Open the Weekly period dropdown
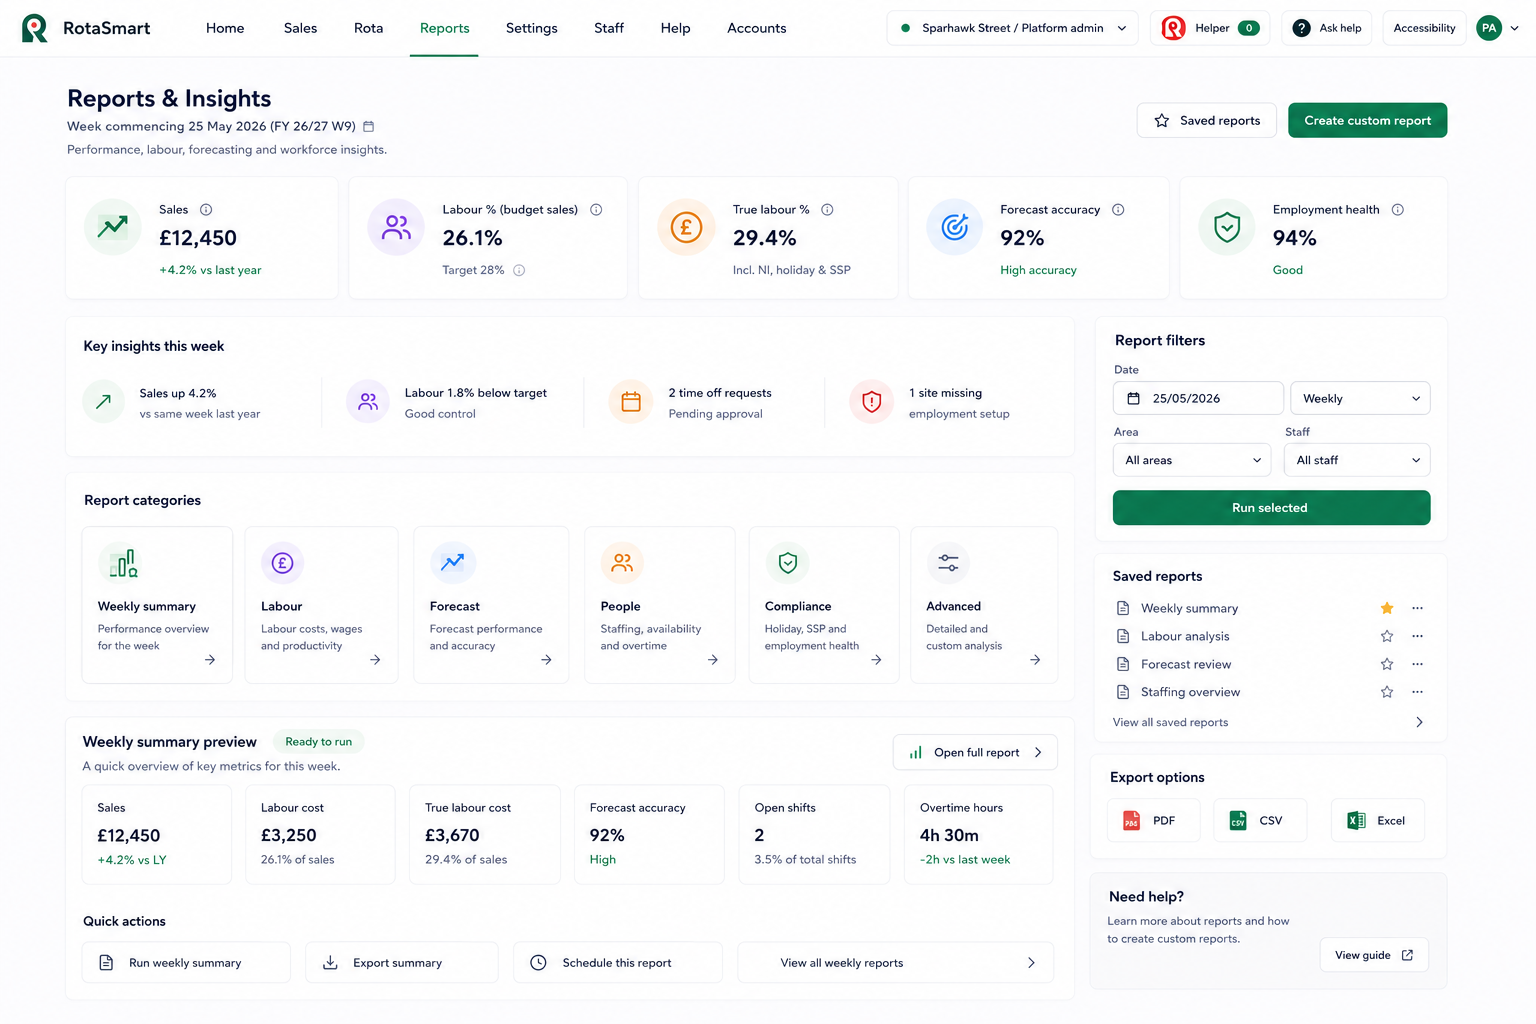Image resolution: width=1536 pixels, height=1024 pixels. (1360, 398)
